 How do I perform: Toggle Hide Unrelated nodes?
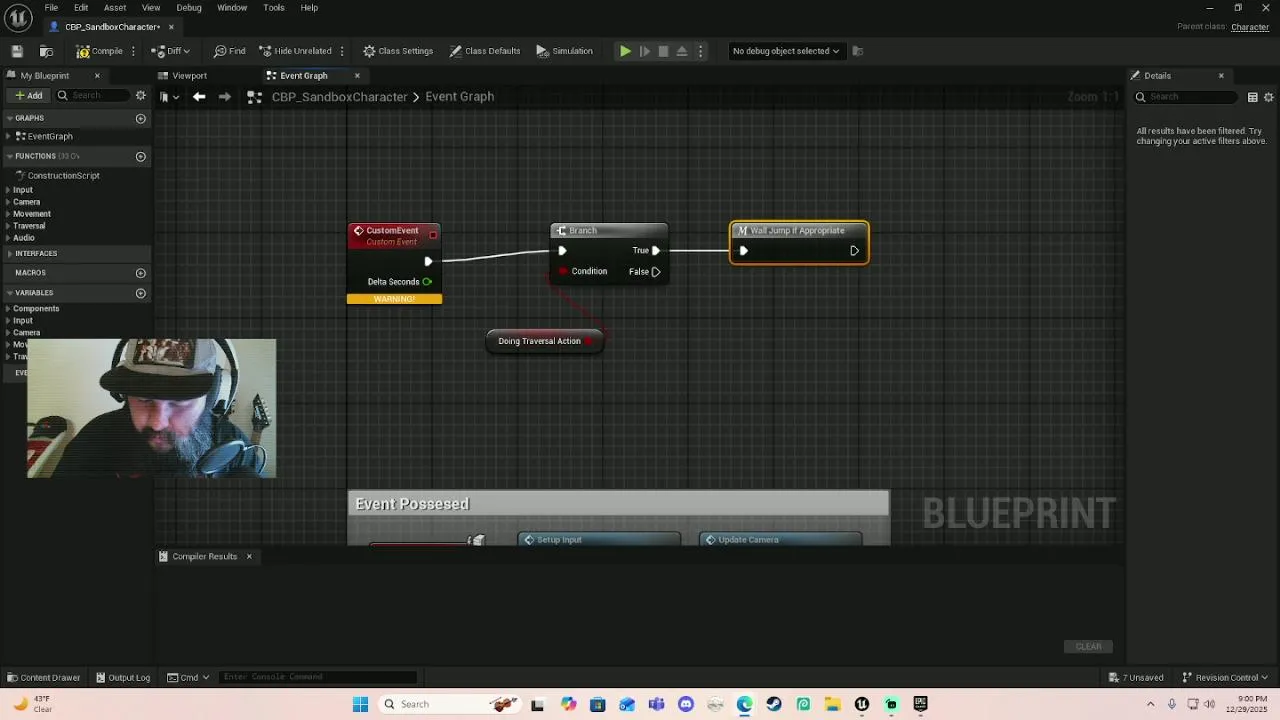click(295, 51)
